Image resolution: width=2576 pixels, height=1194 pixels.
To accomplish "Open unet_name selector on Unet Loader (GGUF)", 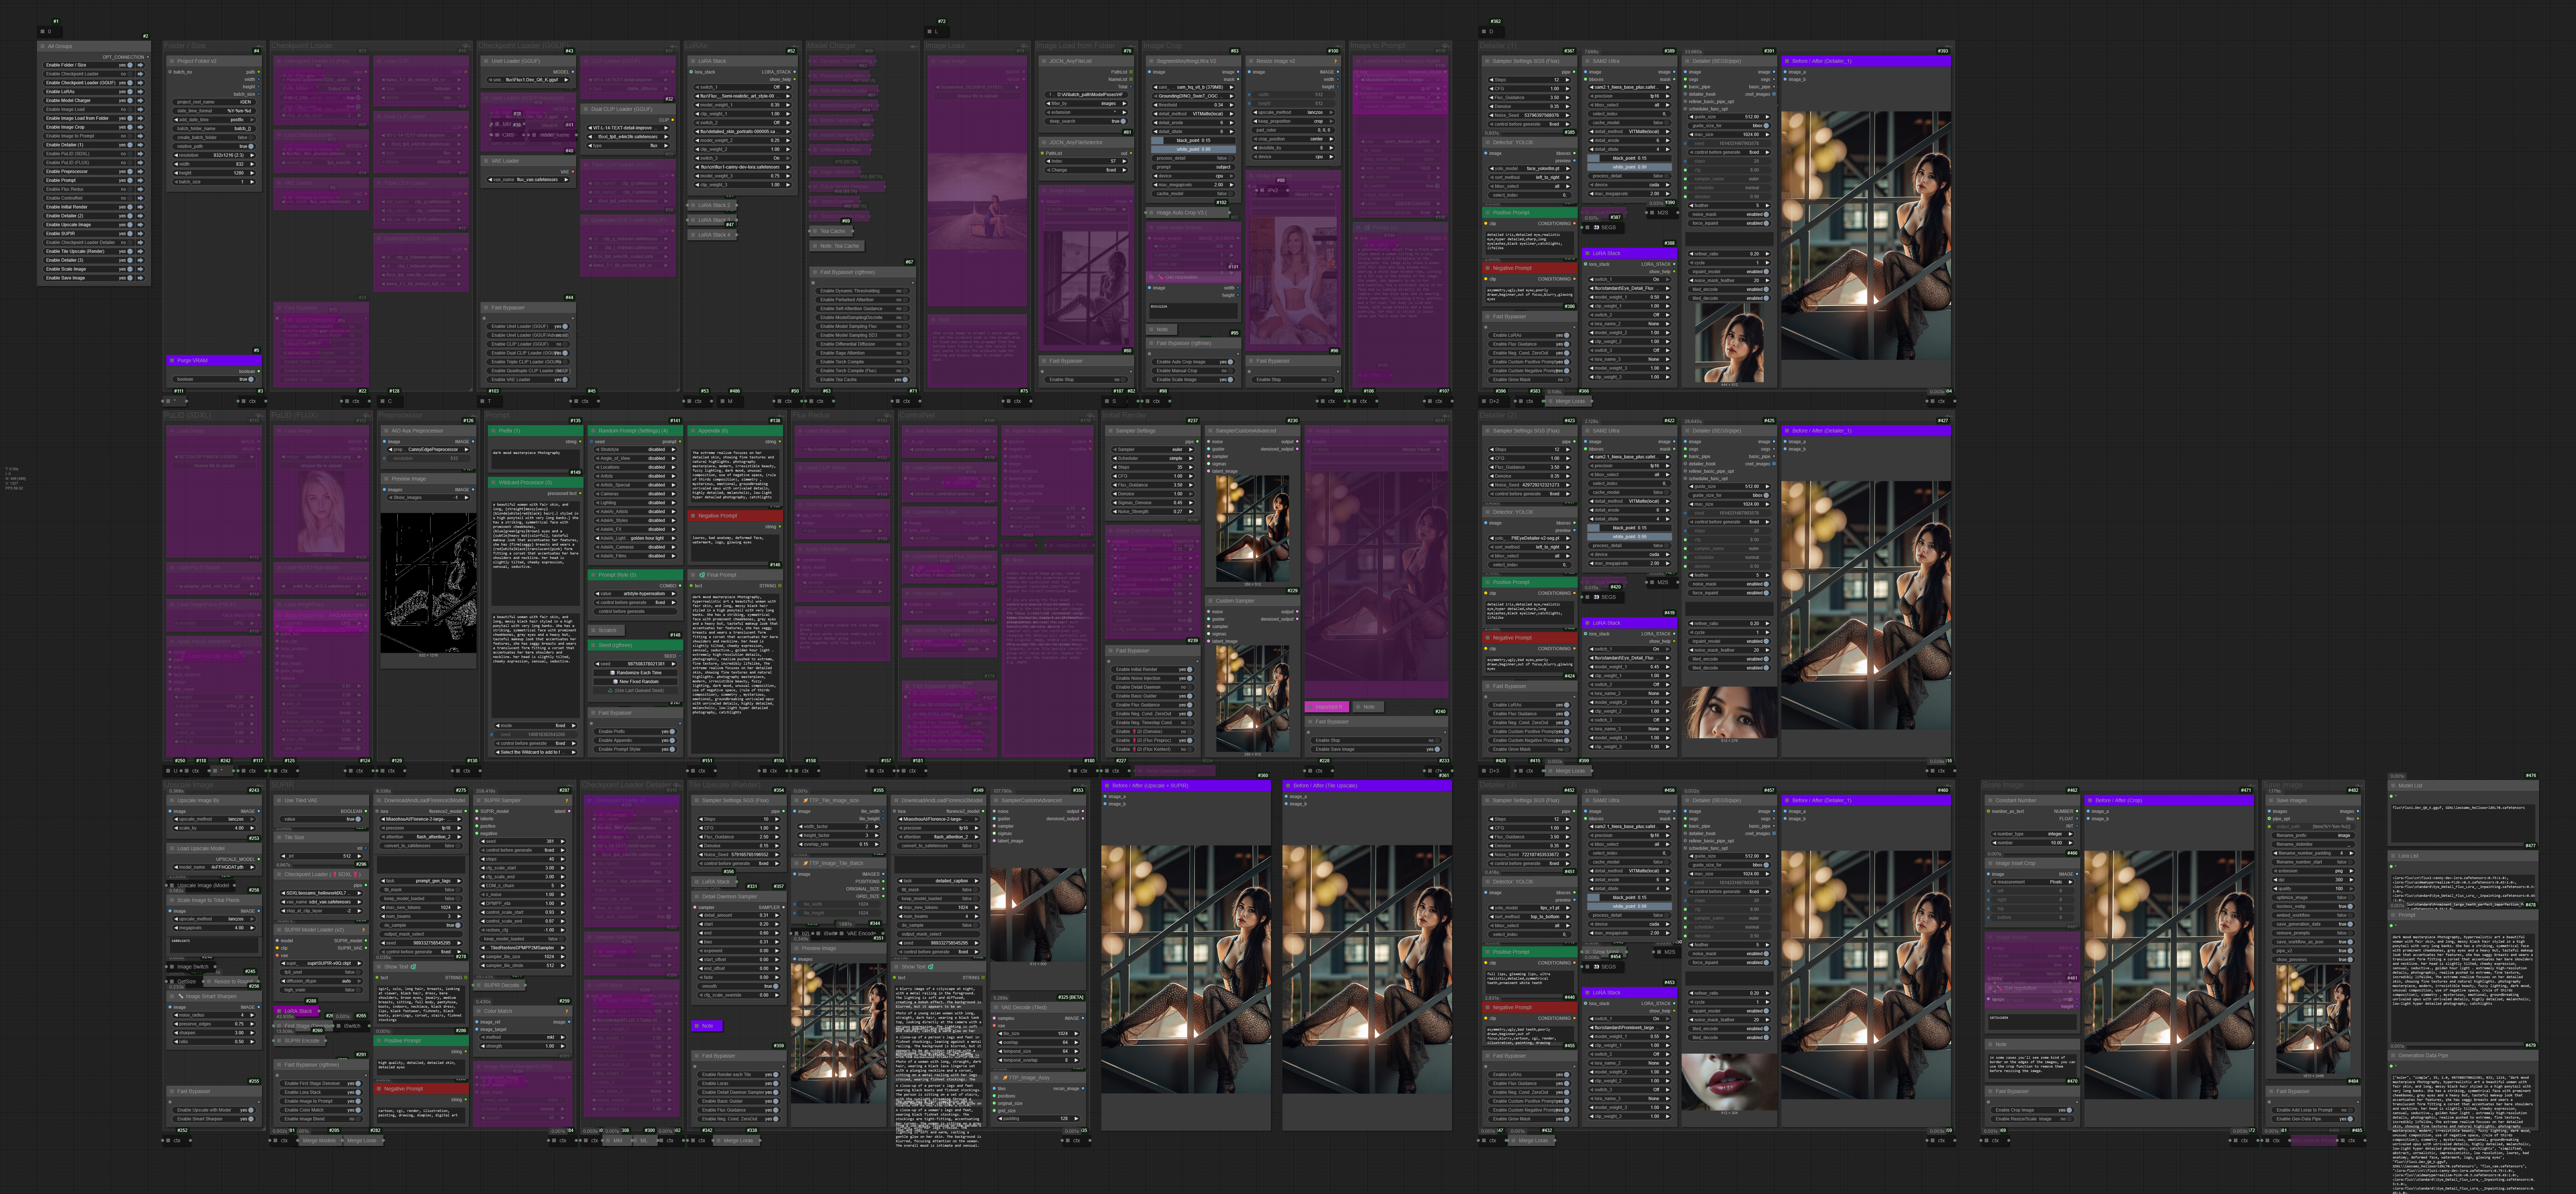I will coord(528,80).
